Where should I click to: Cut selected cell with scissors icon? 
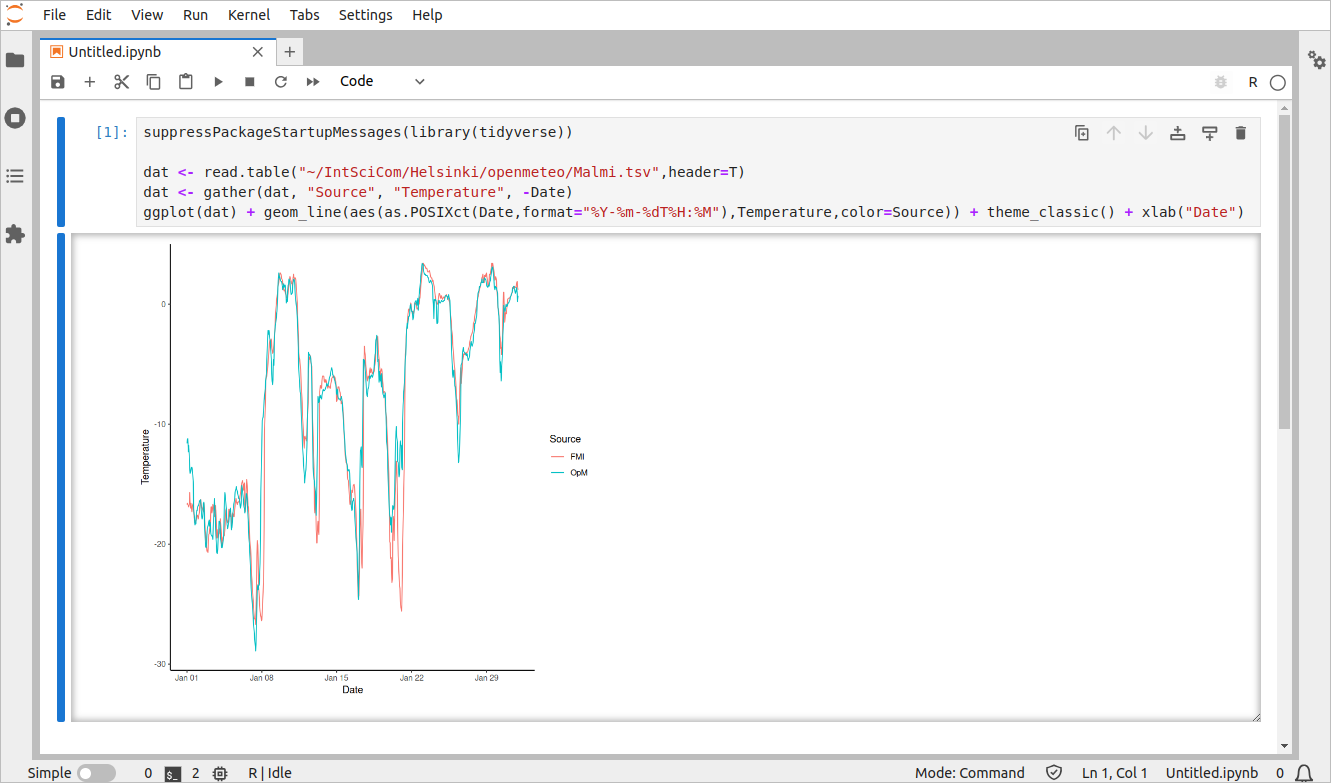coord(122,82)
